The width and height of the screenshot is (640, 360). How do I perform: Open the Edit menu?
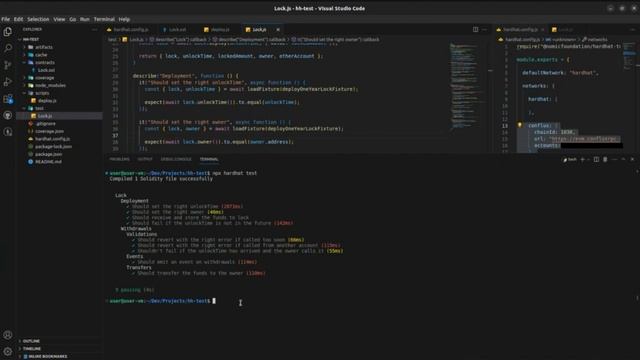pos(18,19)
